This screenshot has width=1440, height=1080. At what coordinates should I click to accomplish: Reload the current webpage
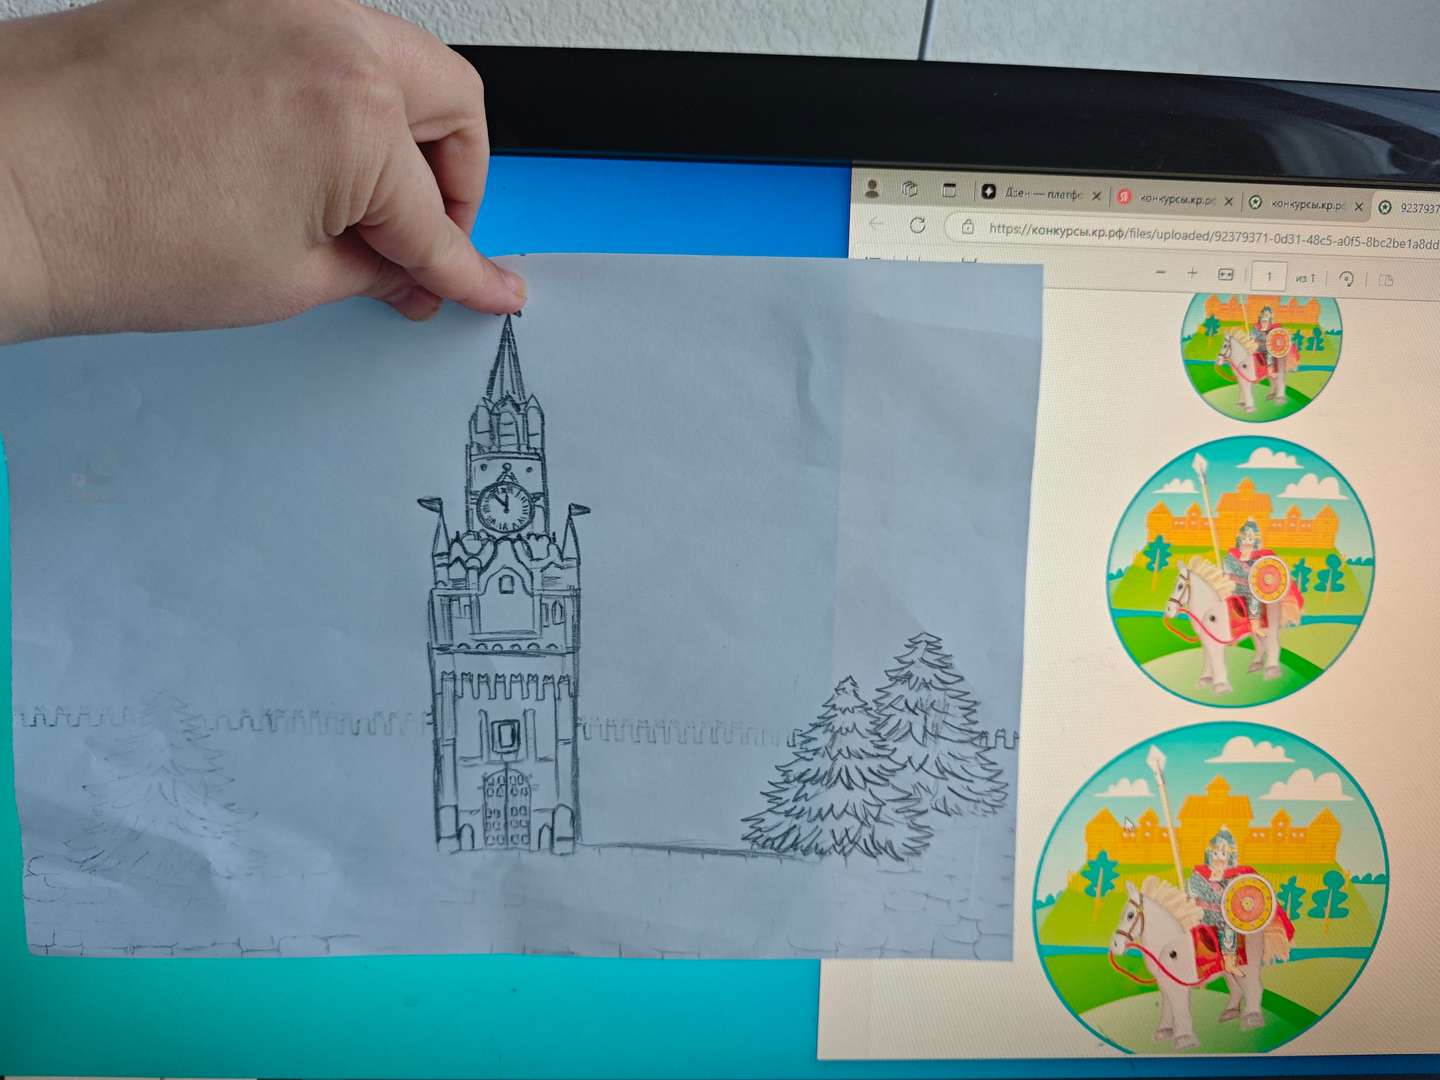pyautogui.click(x=918, y=223)
